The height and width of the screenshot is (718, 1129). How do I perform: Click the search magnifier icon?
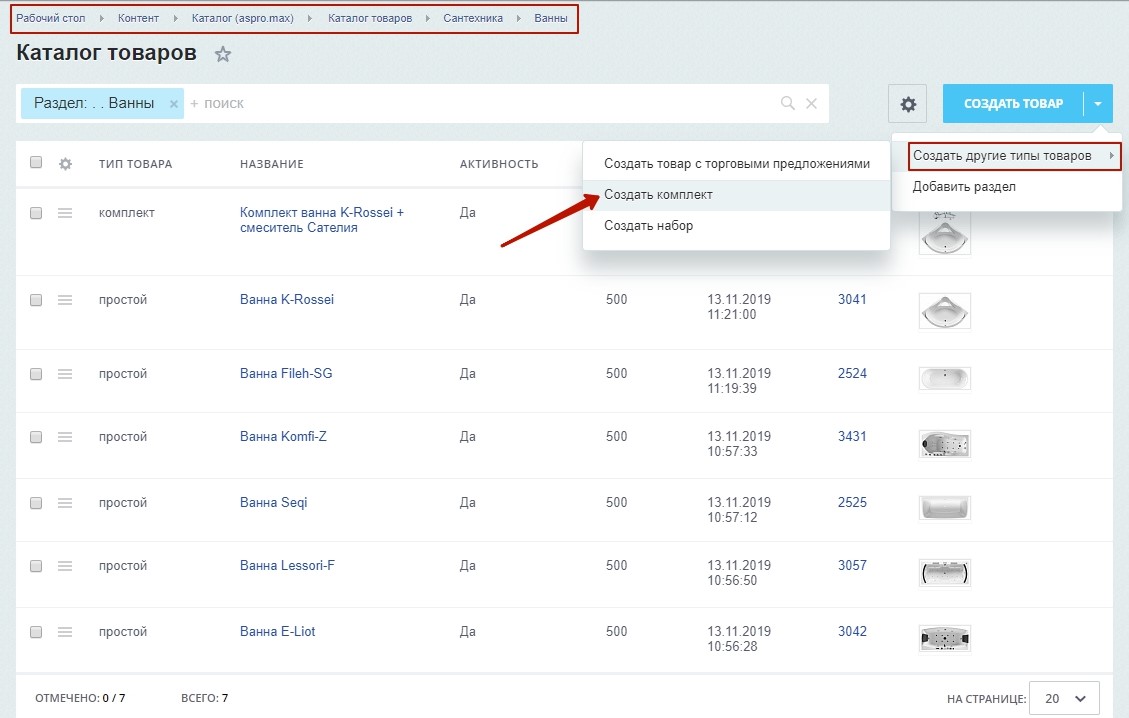pos(788,104)
